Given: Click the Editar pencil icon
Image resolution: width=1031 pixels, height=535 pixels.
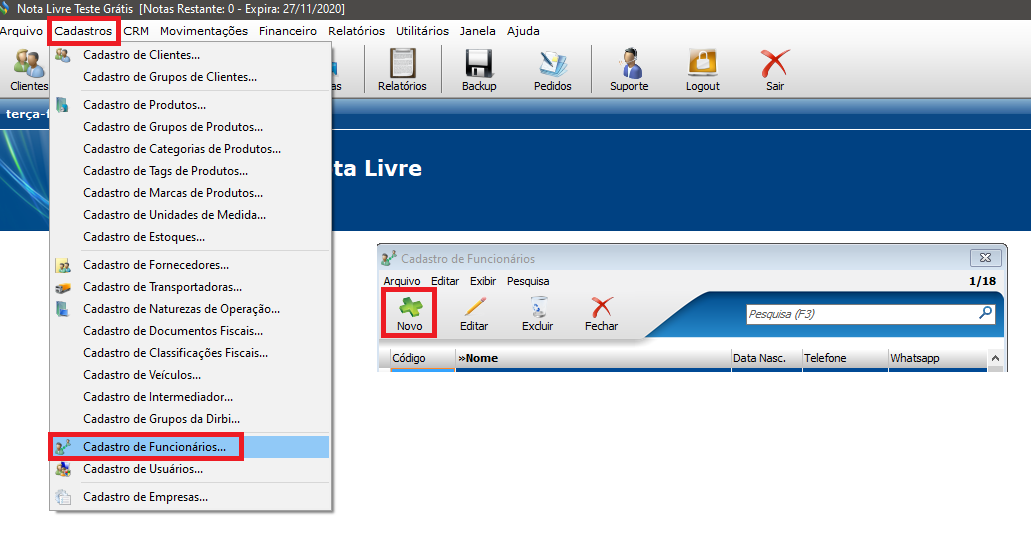Looking at the screenshot, I should [x=473, y=308].
